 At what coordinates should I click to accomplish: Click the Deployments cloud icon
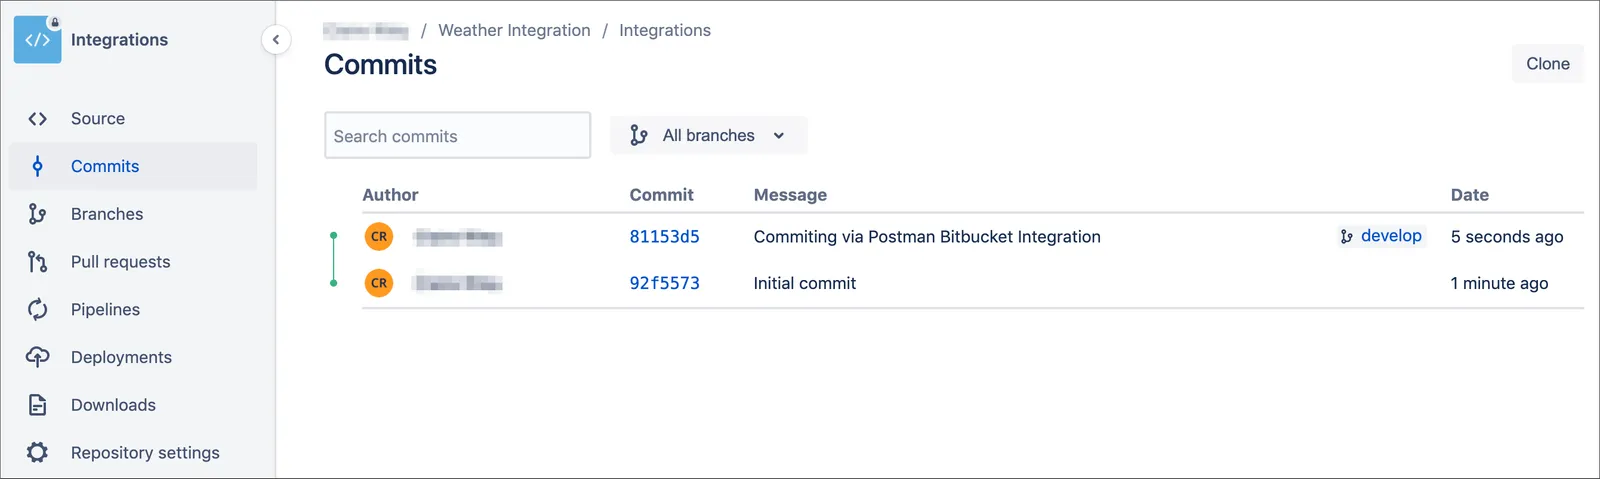pos(37,357)
